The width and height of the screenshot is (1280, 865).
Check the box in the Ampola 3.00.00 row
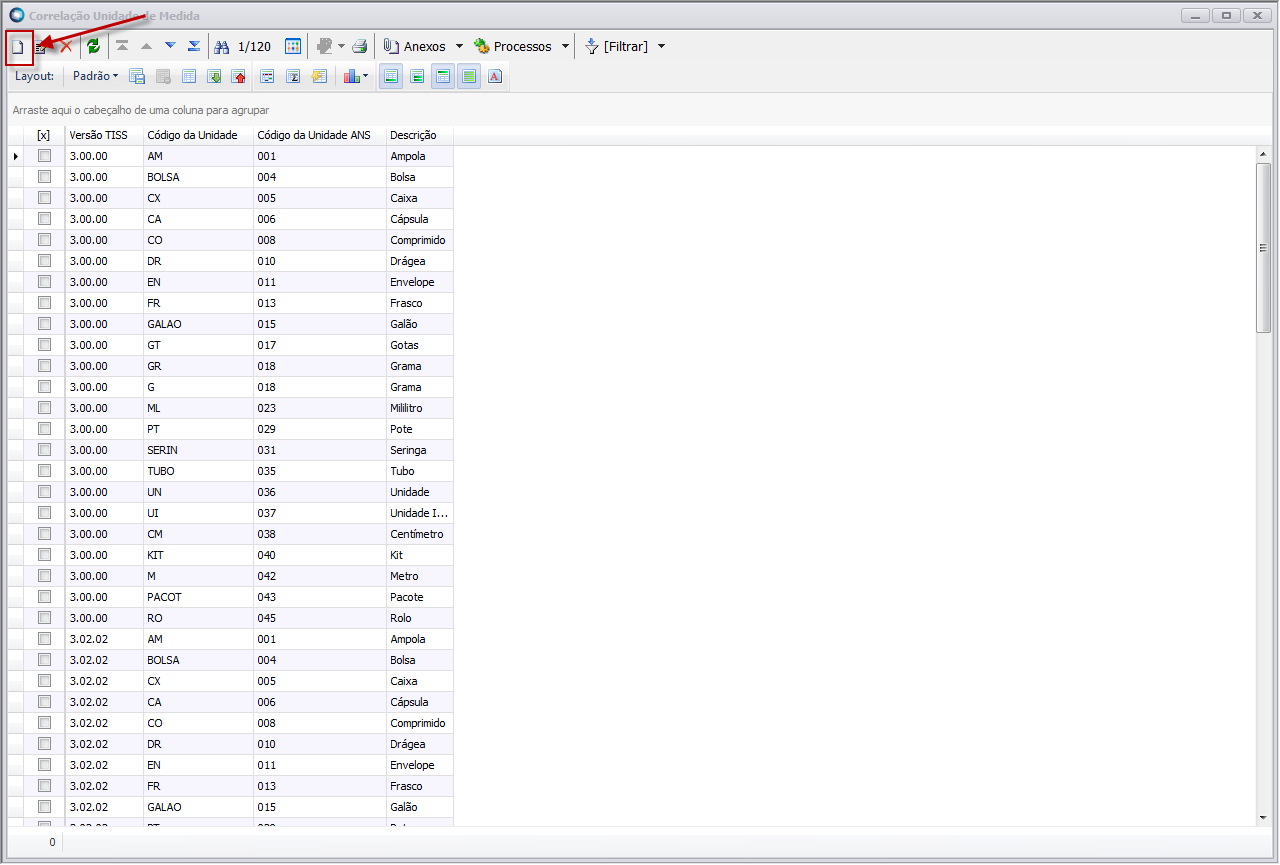(x=44, y=156)
